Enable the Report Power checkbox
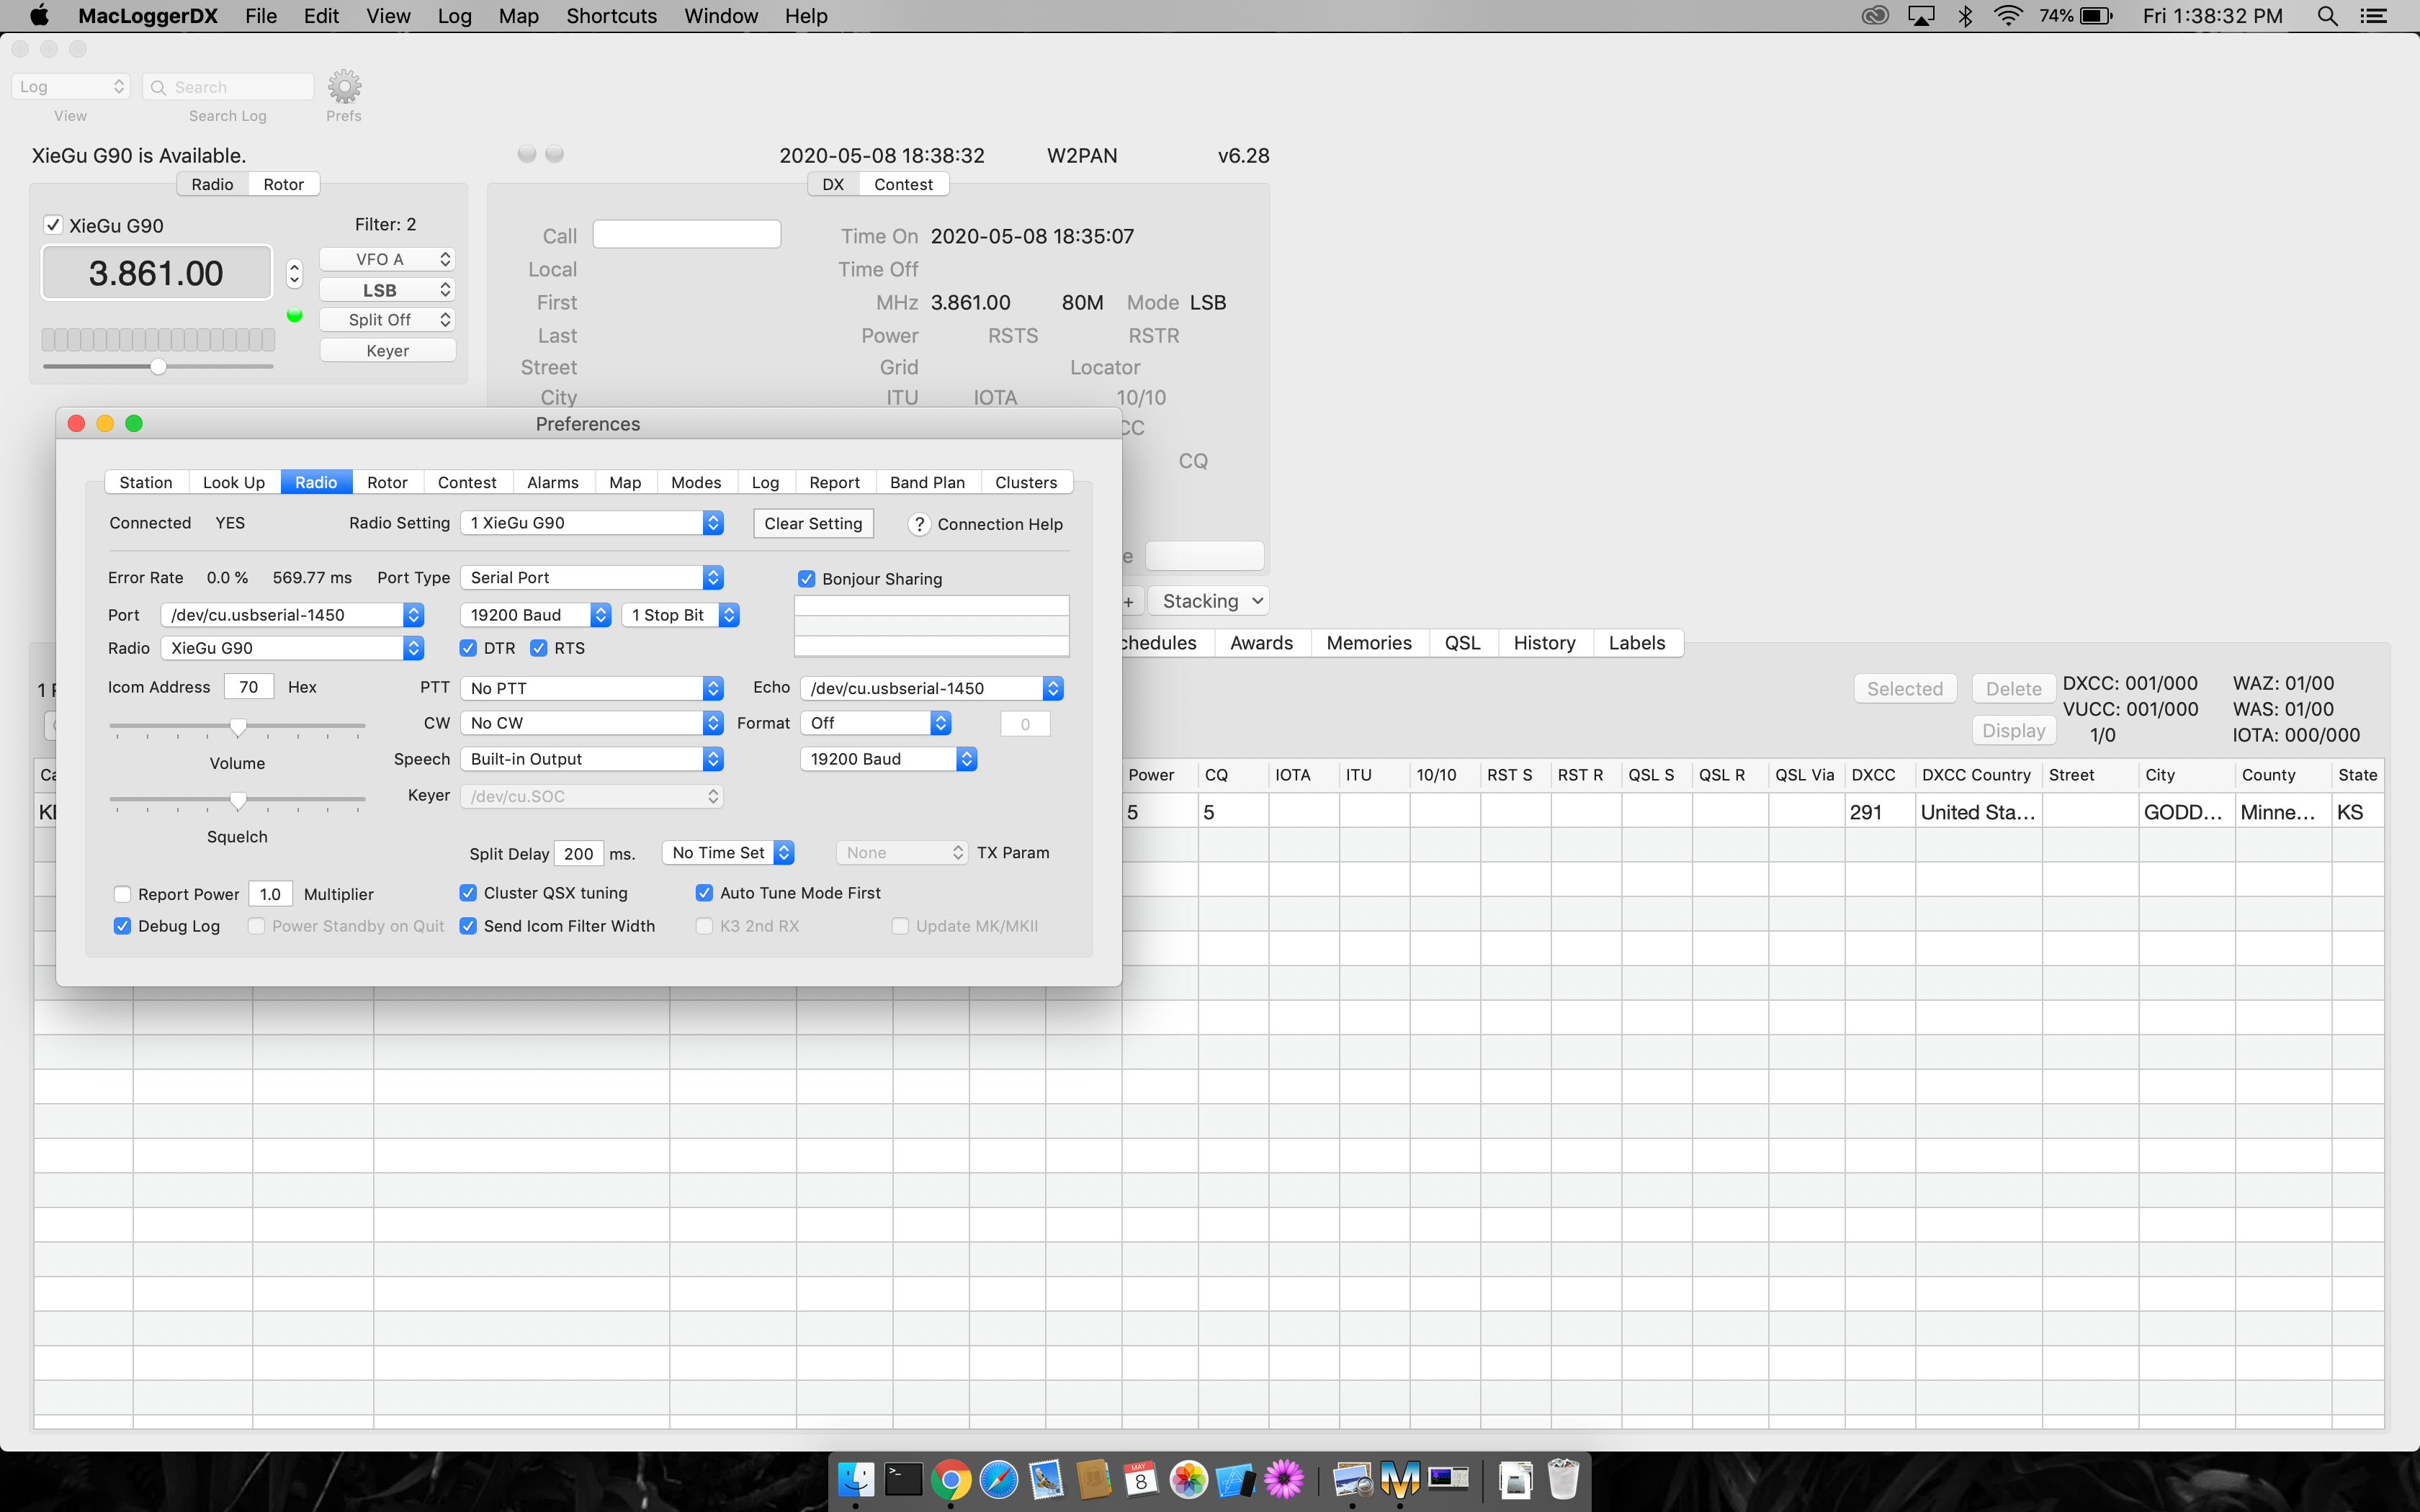 click(122, 894)
